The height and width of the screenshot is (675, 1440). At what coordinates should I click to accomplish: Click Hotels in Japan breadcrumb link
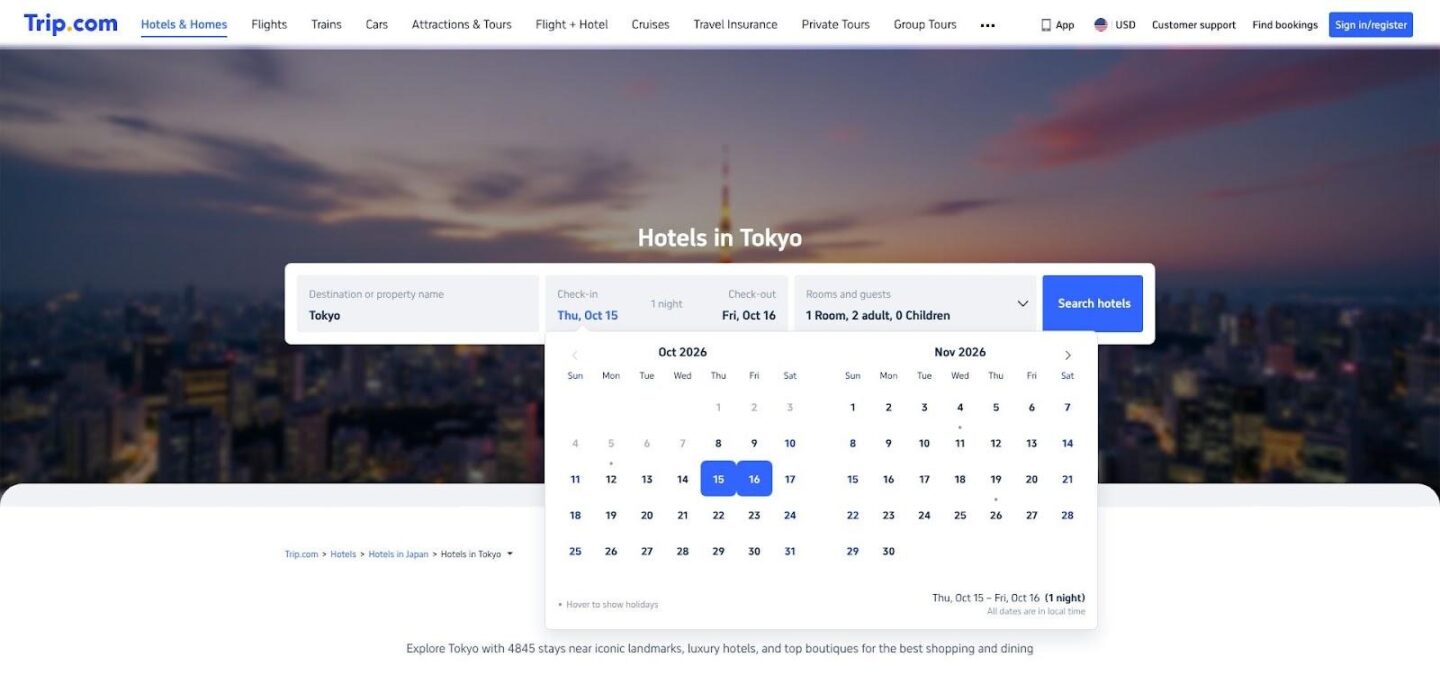coord(398,554)
